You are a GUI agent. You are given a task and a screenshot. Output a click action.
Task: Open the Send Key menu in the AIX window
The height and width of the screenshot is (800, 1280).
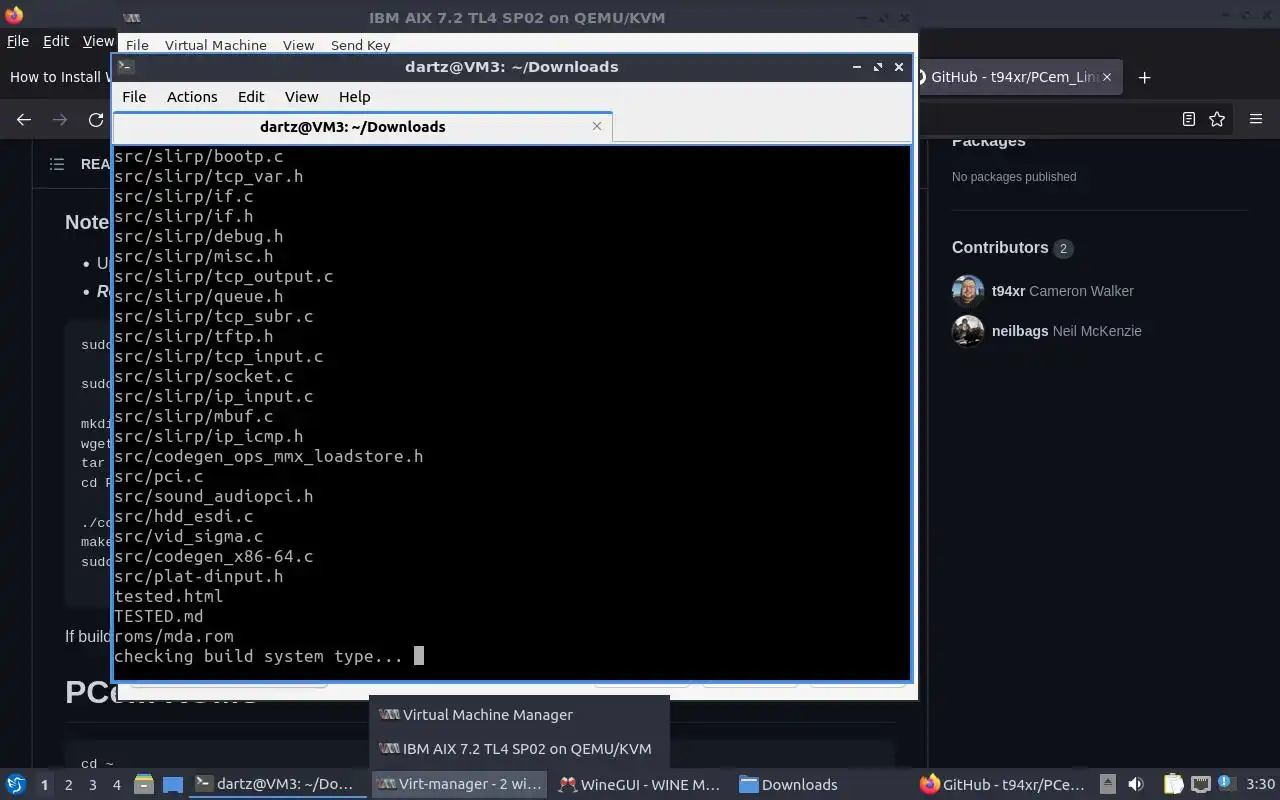[x=360, y=45]
